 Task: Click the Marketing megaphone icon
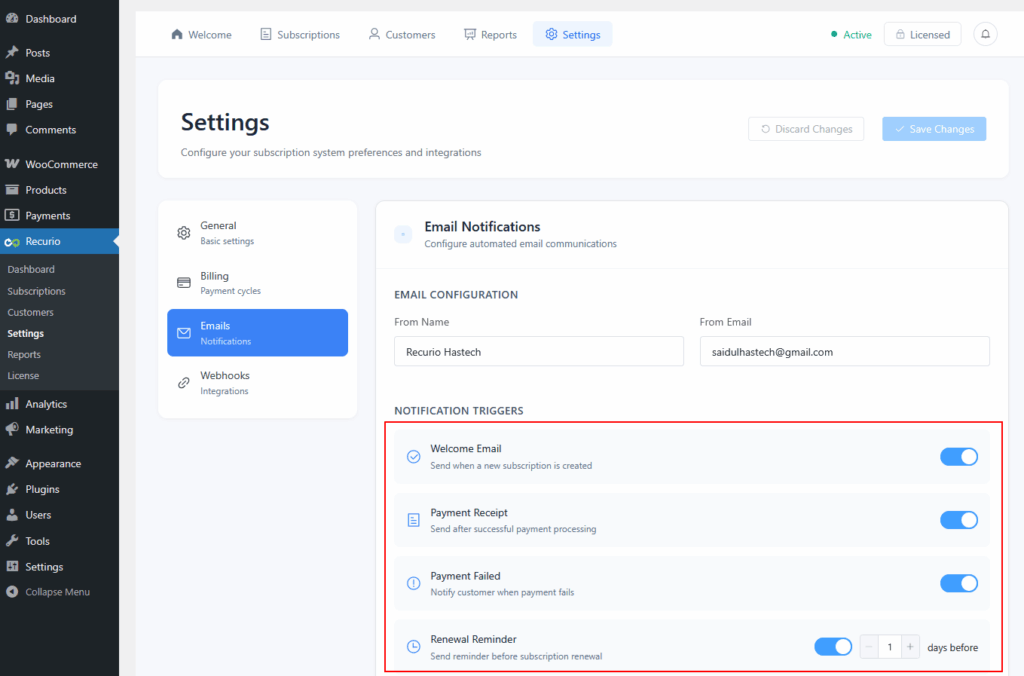coord(12,430)
